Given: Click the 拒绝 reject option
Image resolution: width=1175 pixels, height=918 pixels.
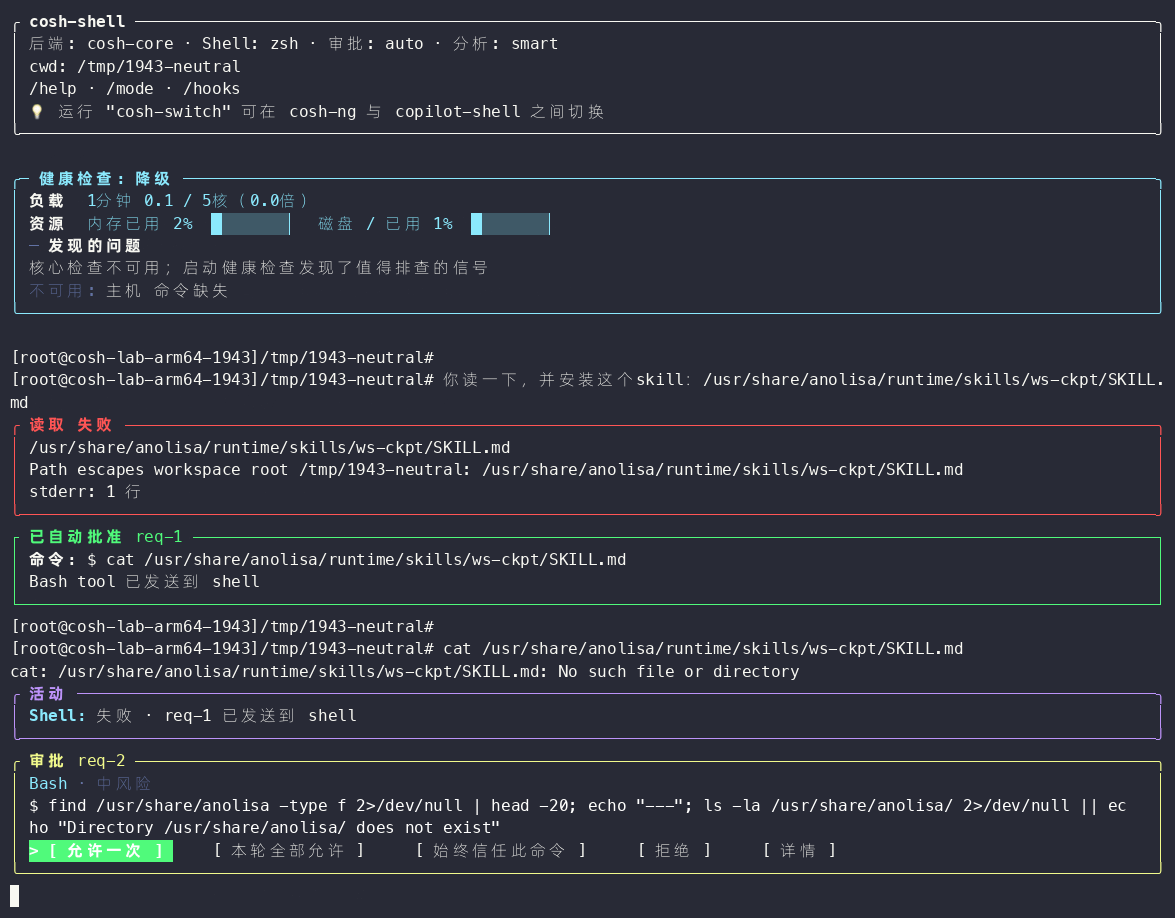Looking at the screenshot, I should [674, 851].
